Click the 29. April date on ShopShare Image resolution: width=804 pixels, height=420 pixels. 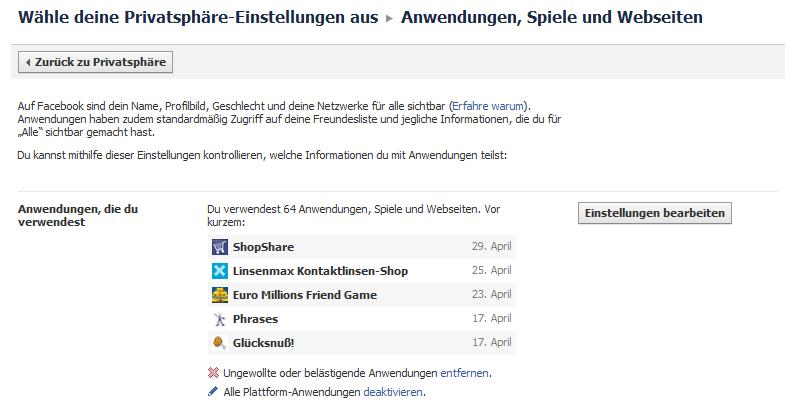point(492,247)
